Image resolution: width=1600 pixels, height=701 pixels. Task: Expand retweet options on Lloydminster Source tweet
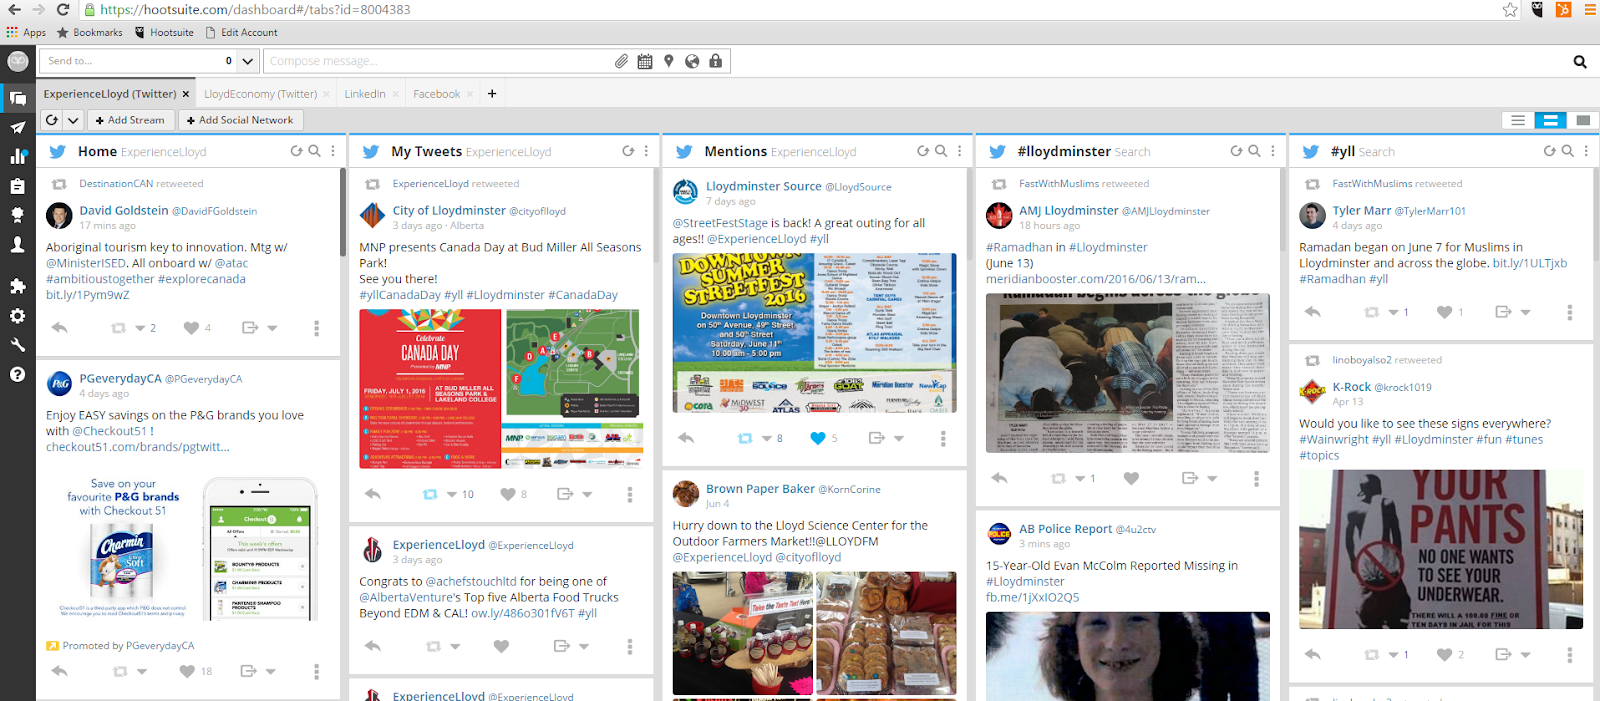[767, 439]
